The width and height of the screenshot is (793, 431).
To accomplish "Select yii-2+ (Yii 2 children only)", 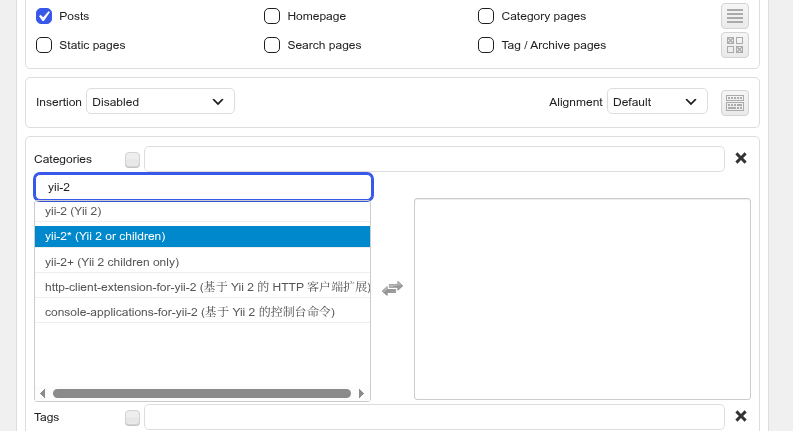I will [x=202, y=262].
